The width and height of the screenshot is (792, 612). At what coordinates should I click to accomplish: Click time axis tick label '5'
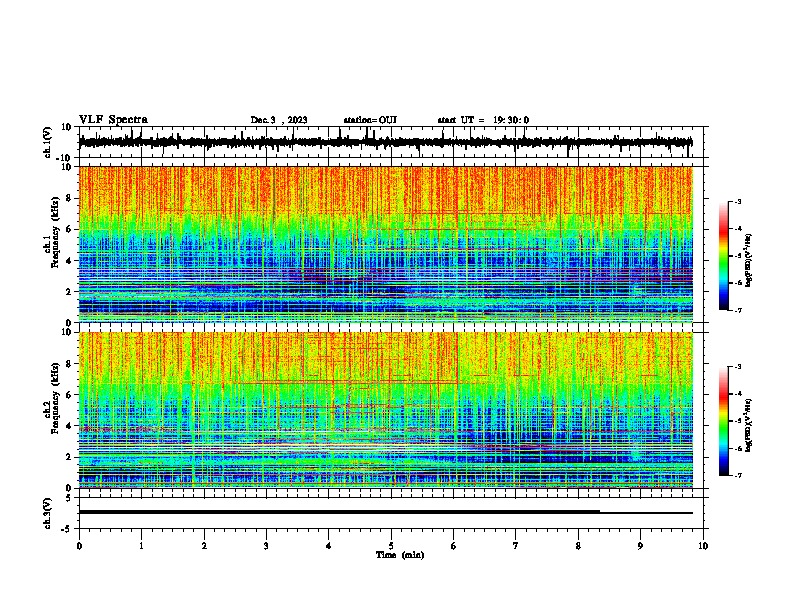click(x=391, y=546)
